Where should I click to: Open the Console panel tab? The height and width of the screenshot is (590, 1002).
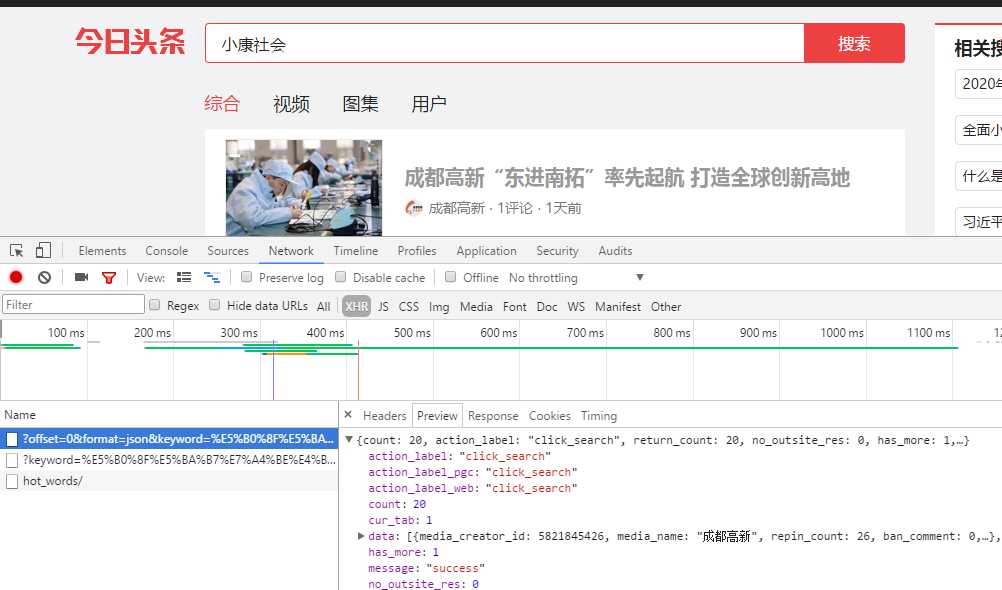[x=166, y=251]
